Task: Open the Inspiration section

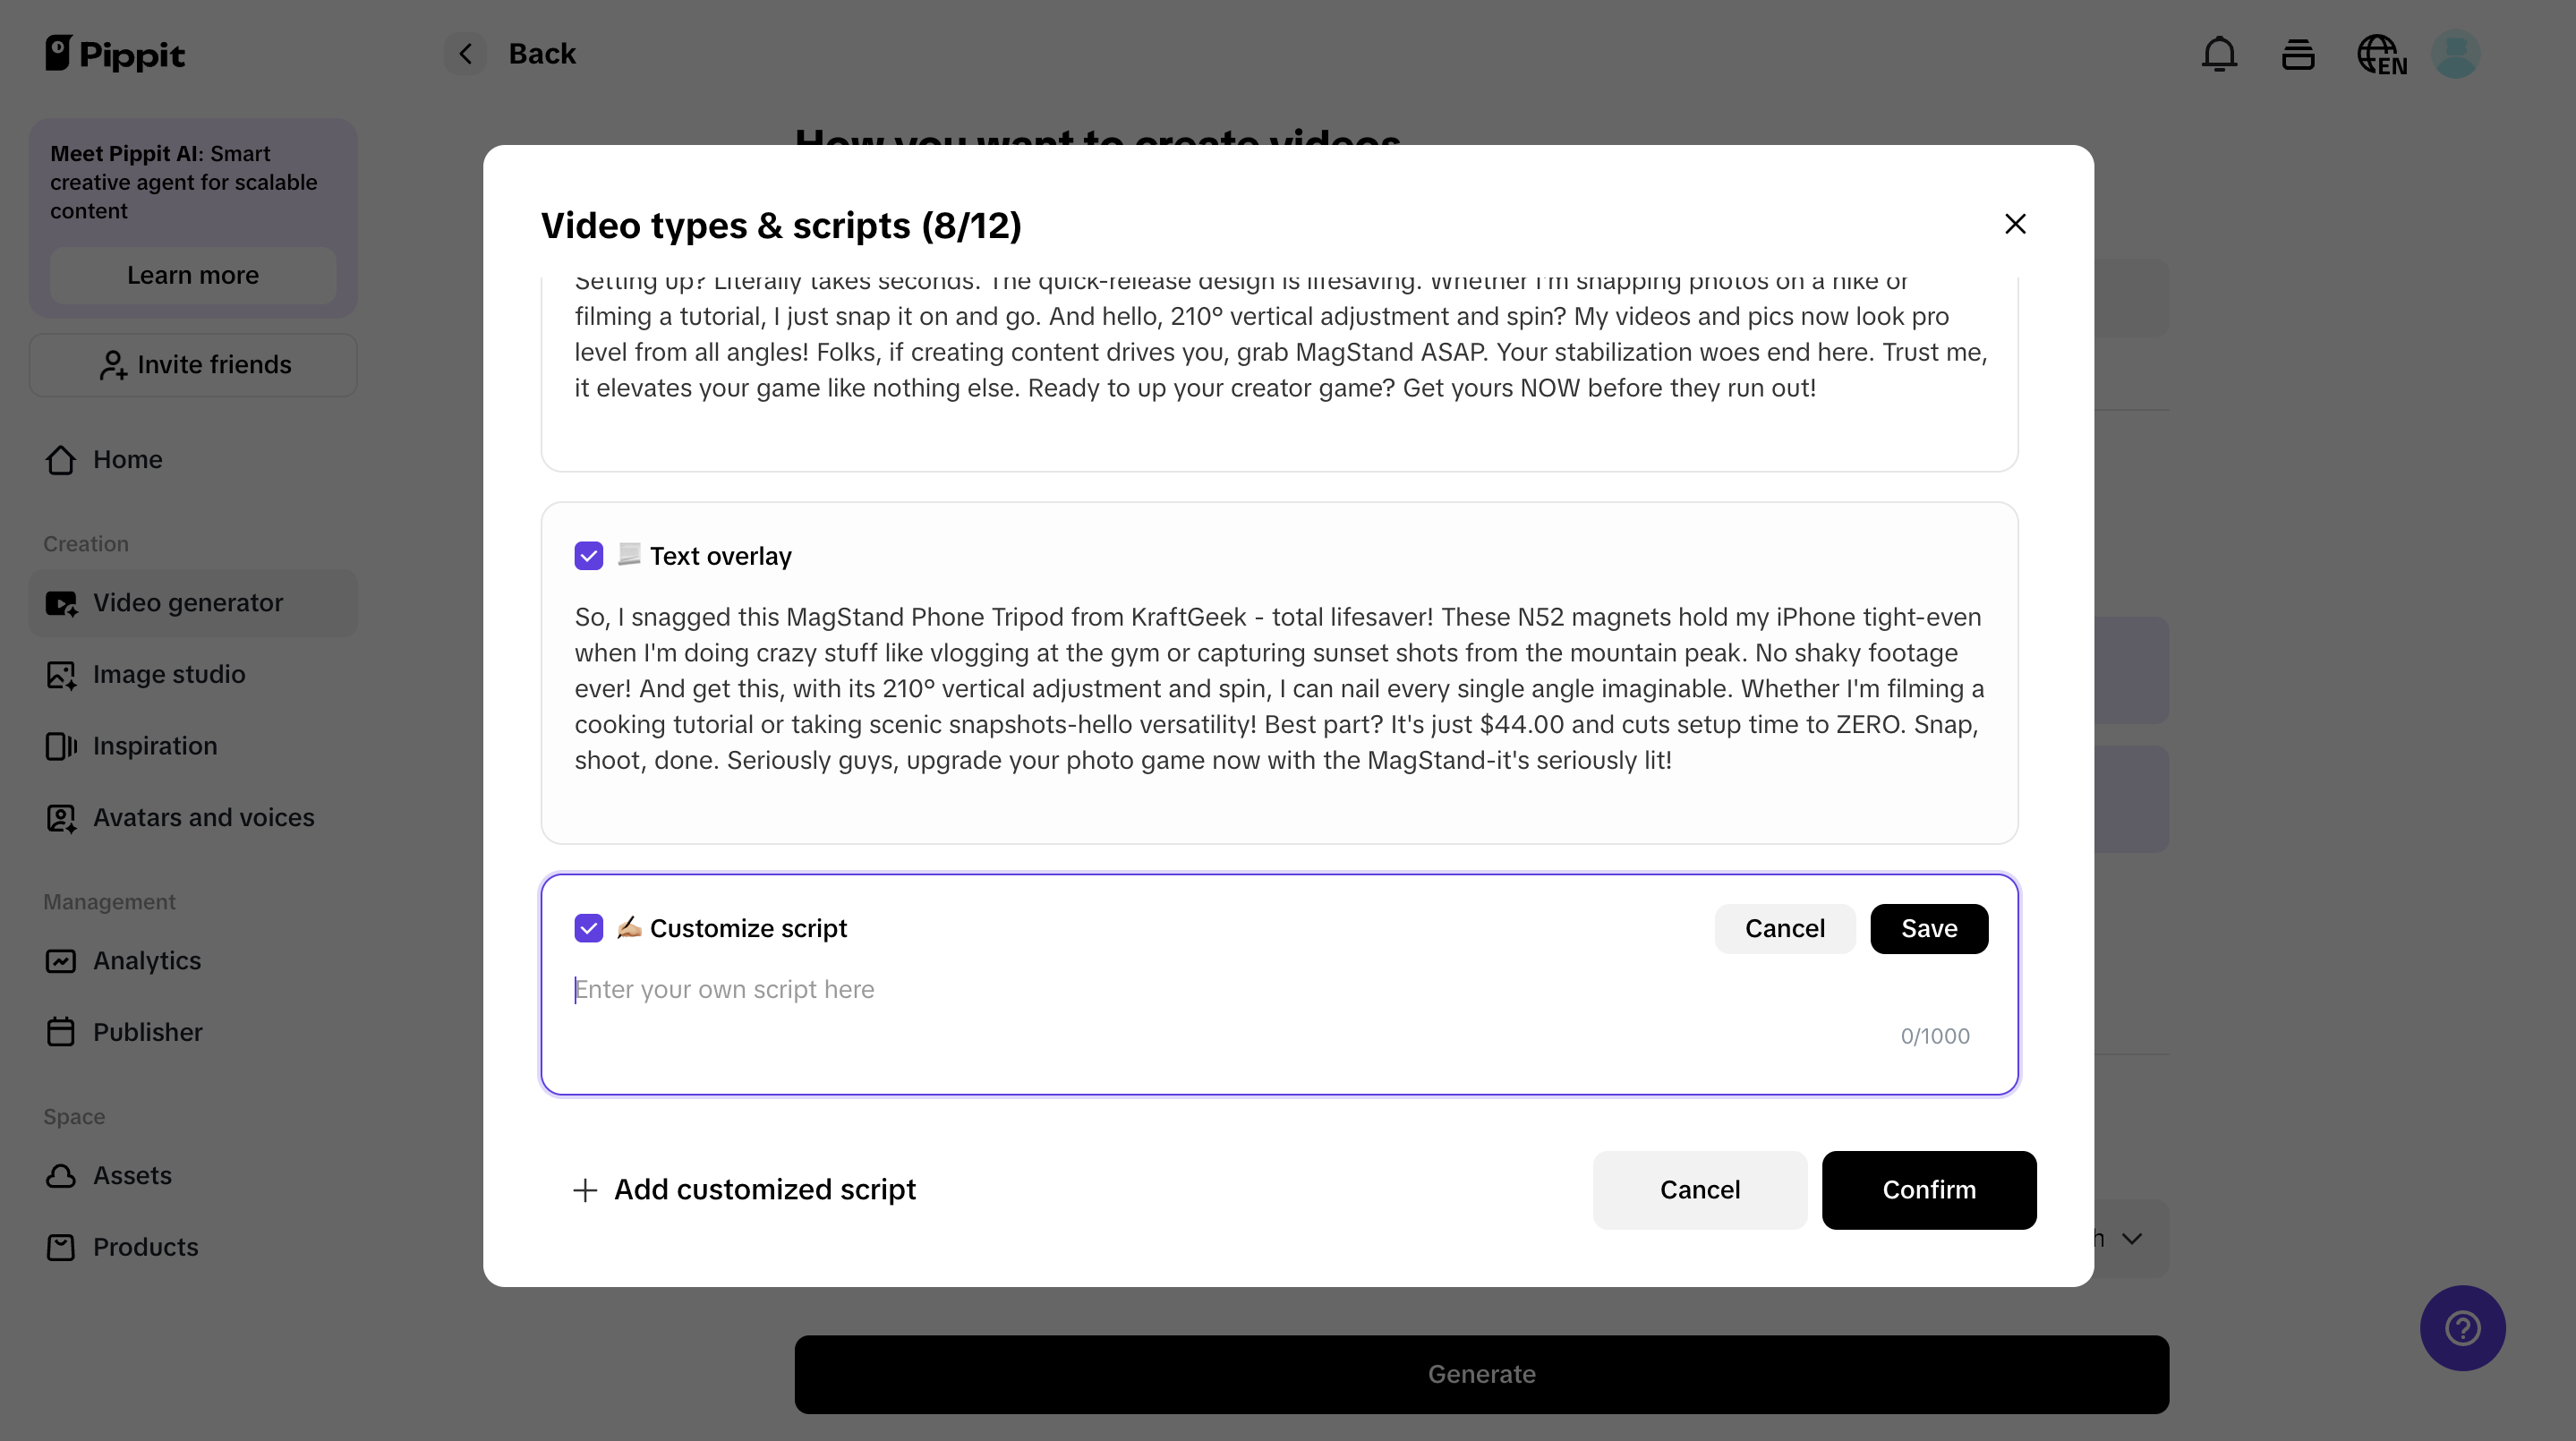Action: (x=155, y=746)
